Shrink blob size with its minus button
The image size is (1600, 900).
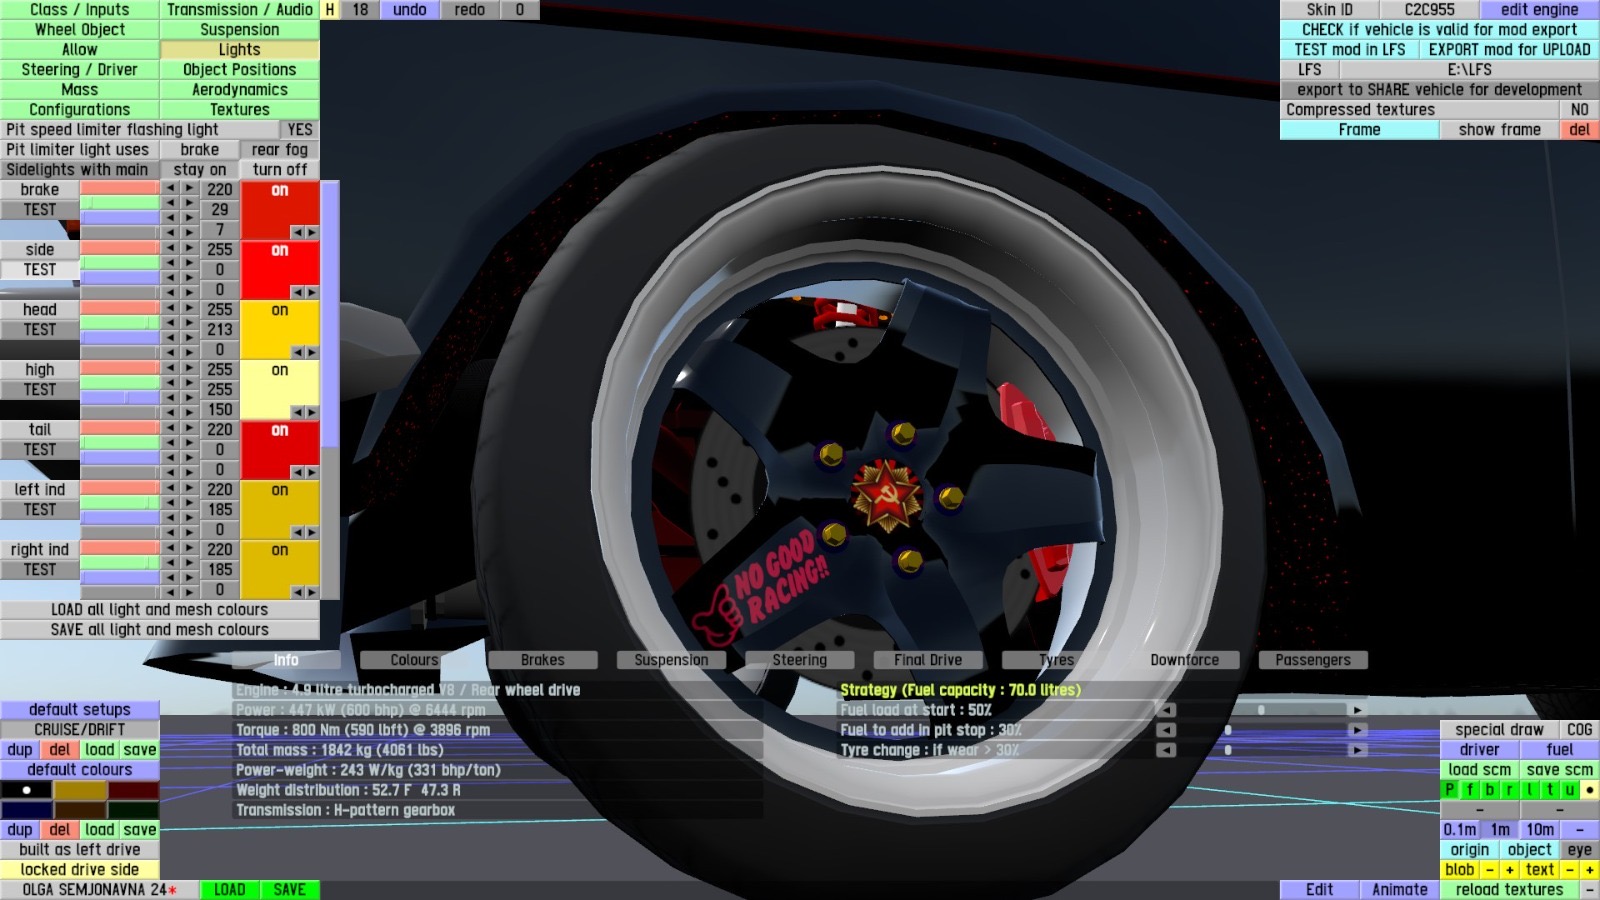[1490, 869]
